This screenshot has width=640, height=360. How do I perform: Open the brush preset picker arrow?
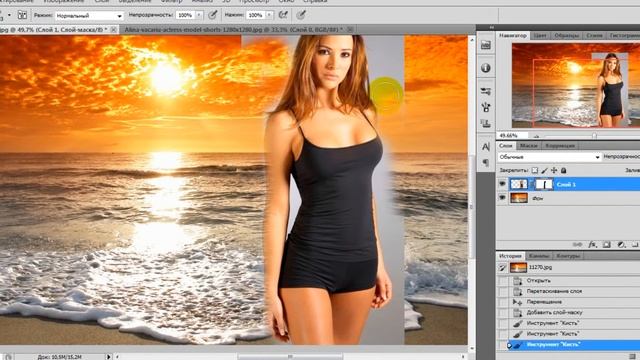click(9, 15)
